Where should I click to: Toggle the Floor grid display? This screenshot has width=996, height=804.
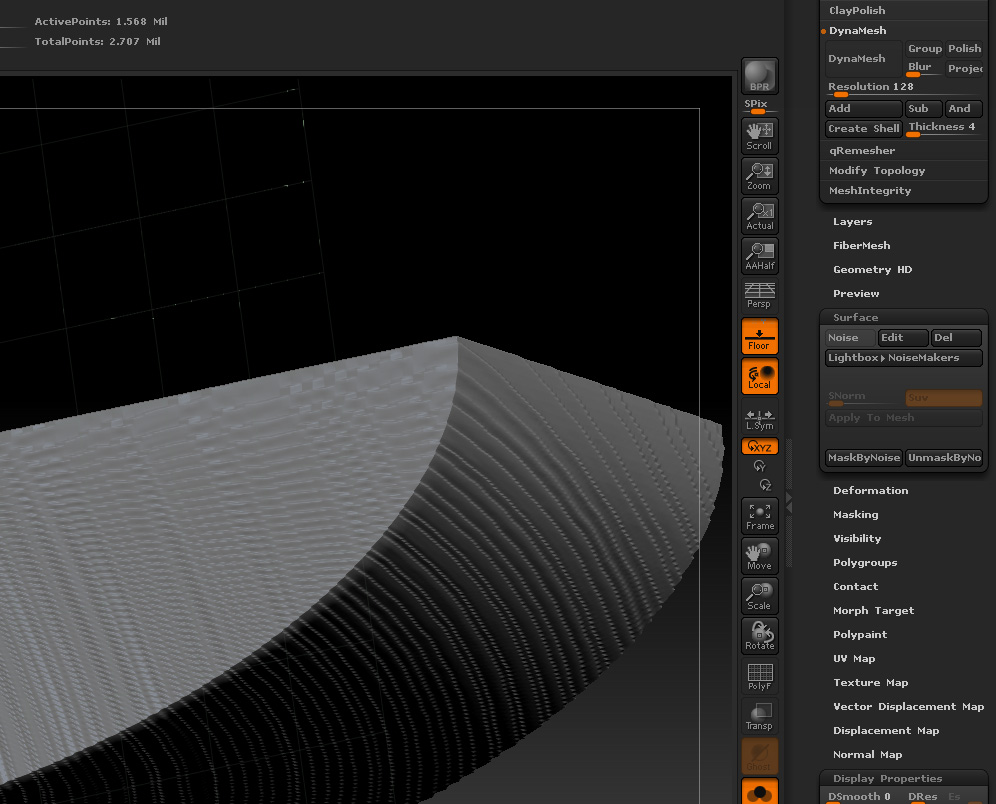[x=759, y=336]
